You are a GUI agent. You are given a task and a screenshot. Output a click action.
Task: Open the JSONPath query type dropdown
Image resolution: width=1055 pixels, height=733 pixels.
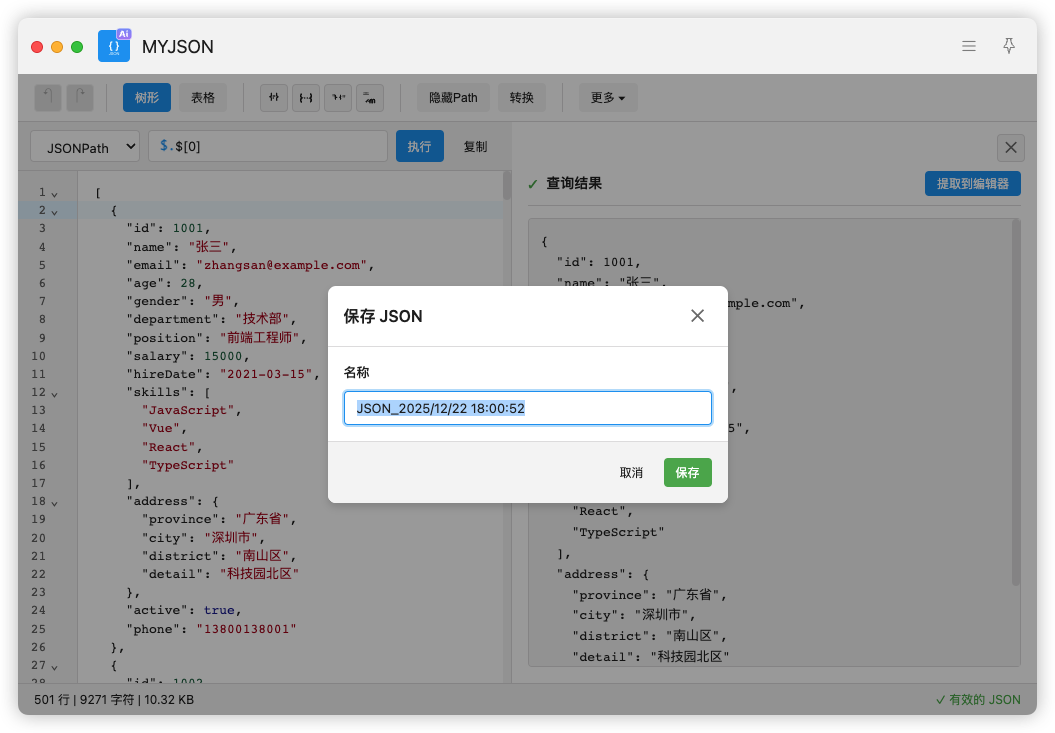click(x=85, y=146)
